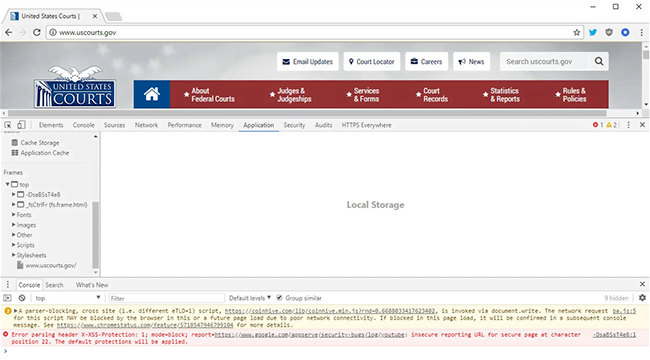Open the Twitter extension icon
This screenshot has width=650, height=360.
click(593, 32)
